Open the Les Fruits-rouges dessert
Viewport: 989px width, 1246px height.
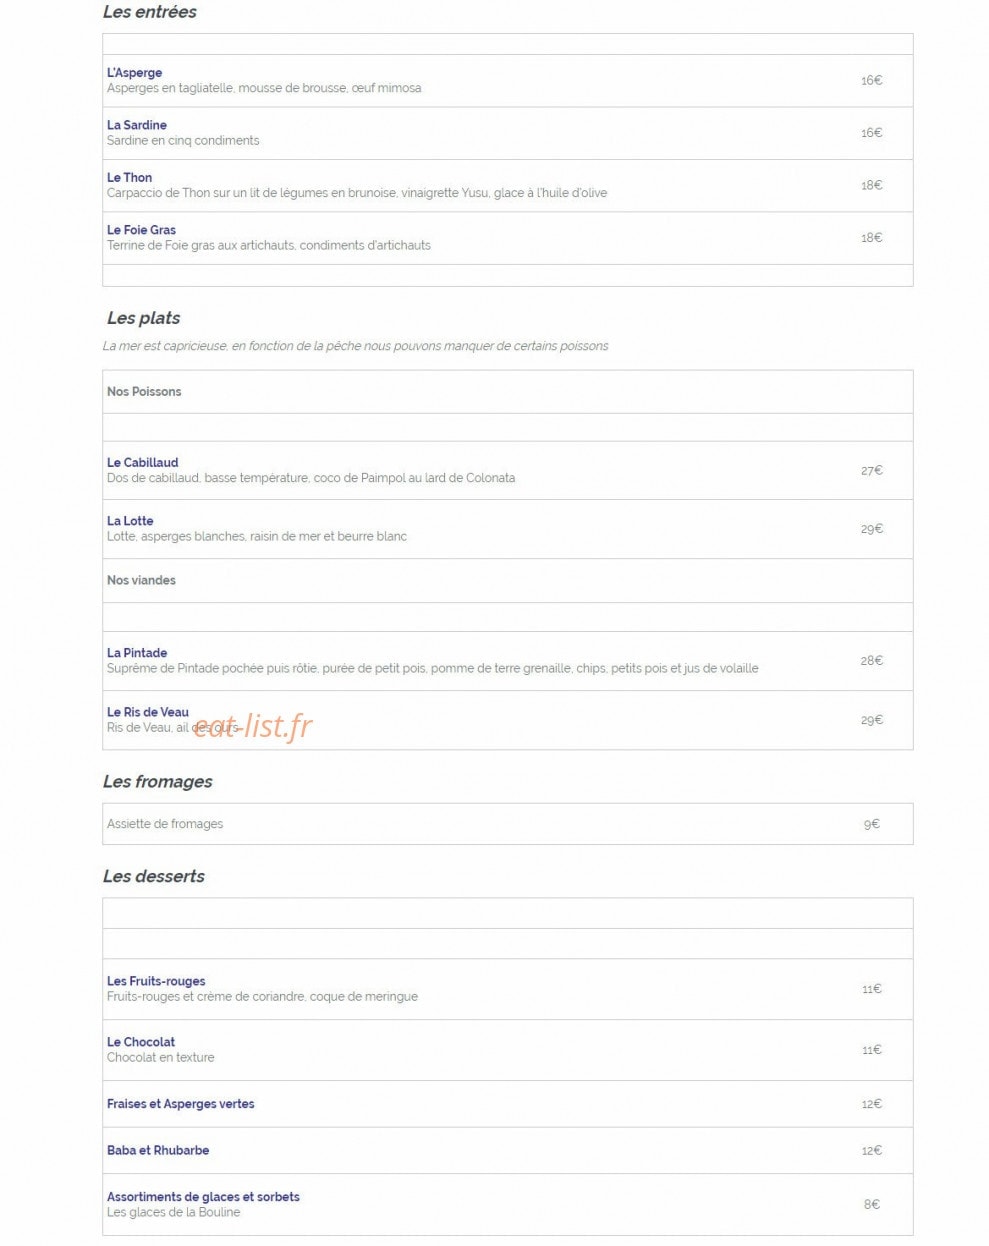156,981
